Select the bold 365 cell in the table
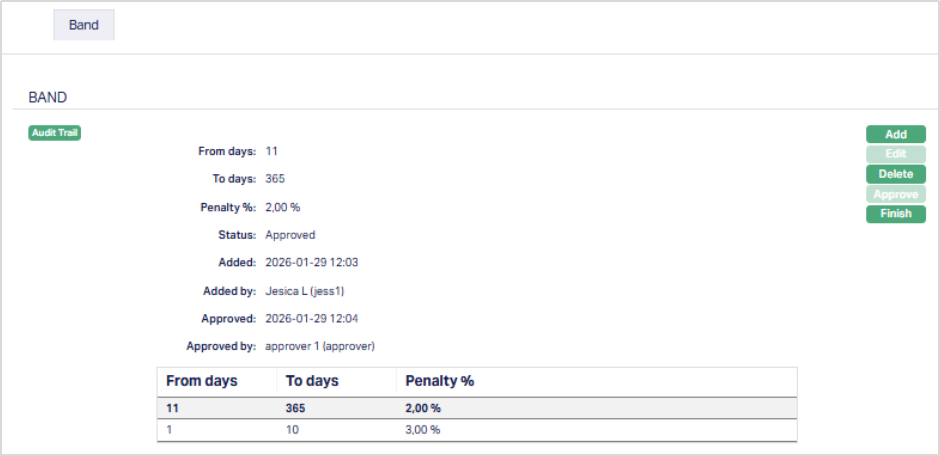 pos(295,408)
